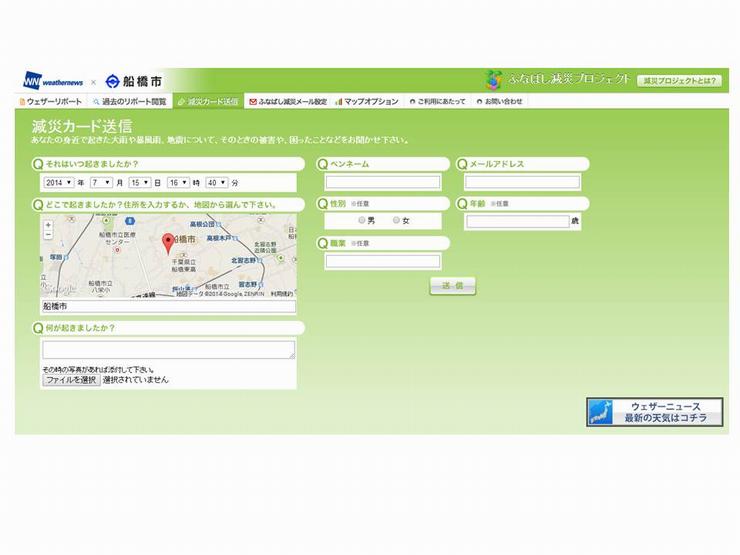The height and width of the screenshot is (555, 740).
Task: Expand the hour dropdown showing 16
Action: pos(178,183)
